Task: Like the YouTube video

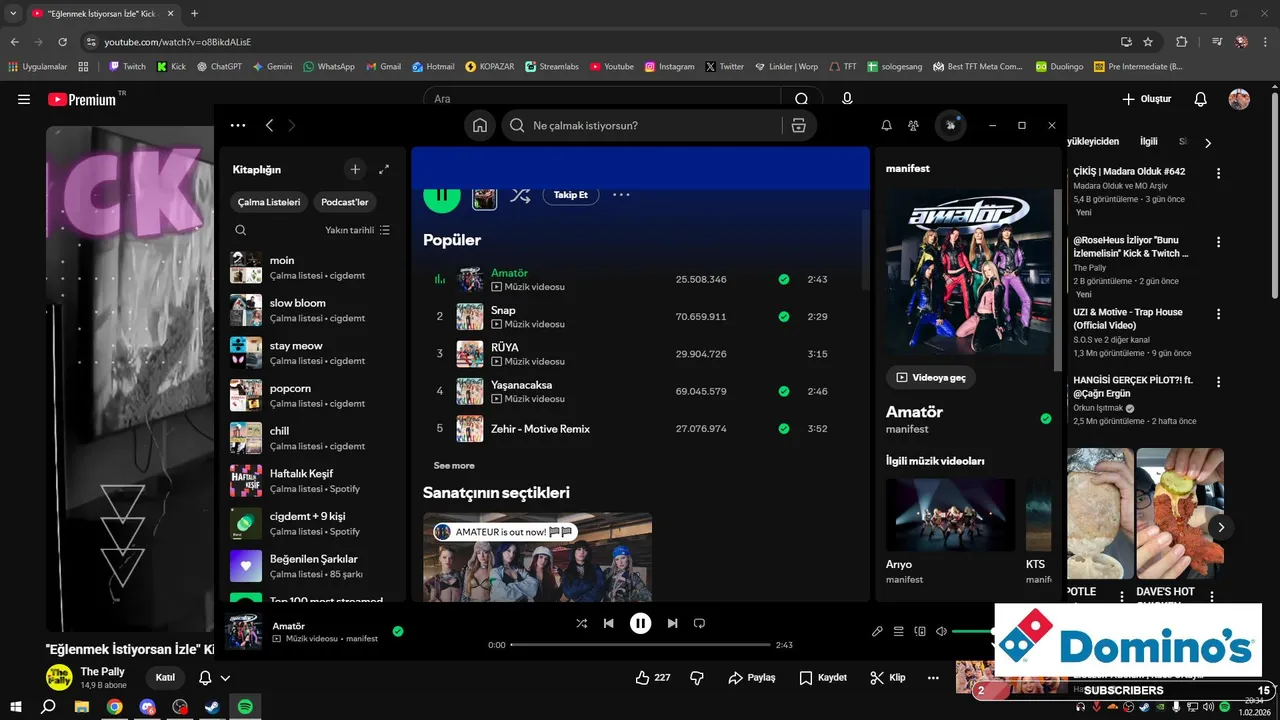Action: (x=653, y=678)
